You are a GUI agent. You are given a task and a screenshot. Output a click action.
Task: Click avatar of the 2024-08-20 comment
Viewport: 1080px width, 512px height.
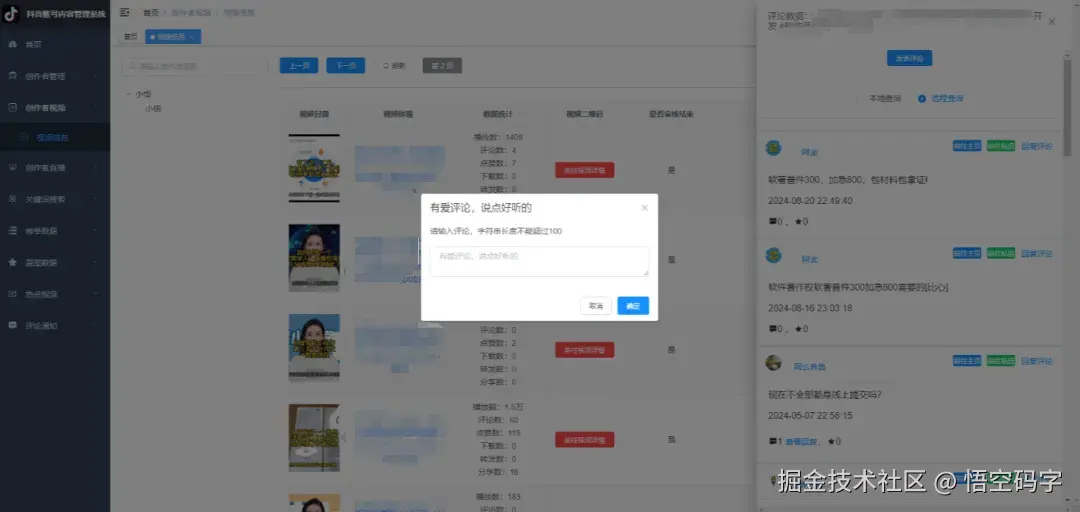[773, 147]
